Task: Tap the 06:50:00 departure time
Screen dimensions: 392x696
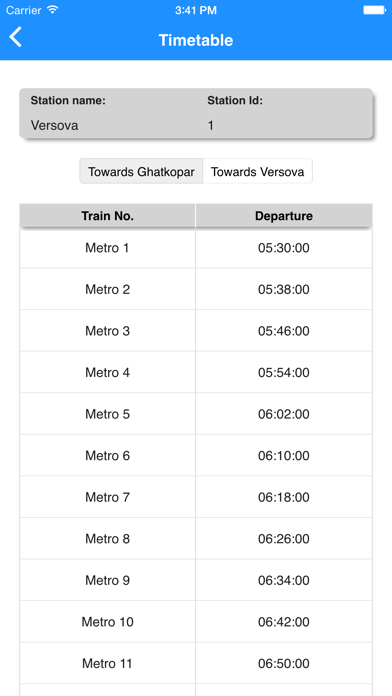Action: pyautogui.click(x=284, y=664)
